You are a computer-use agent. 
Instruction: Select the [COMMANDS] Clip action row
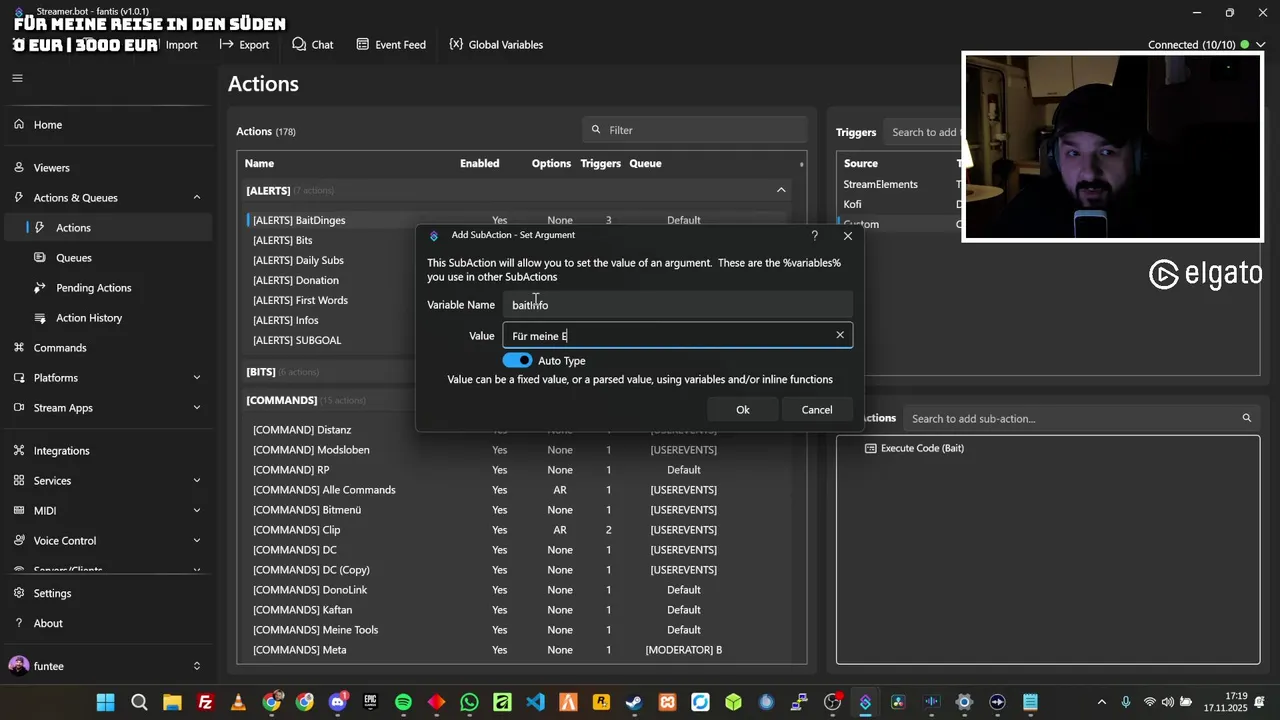(516, 530)
